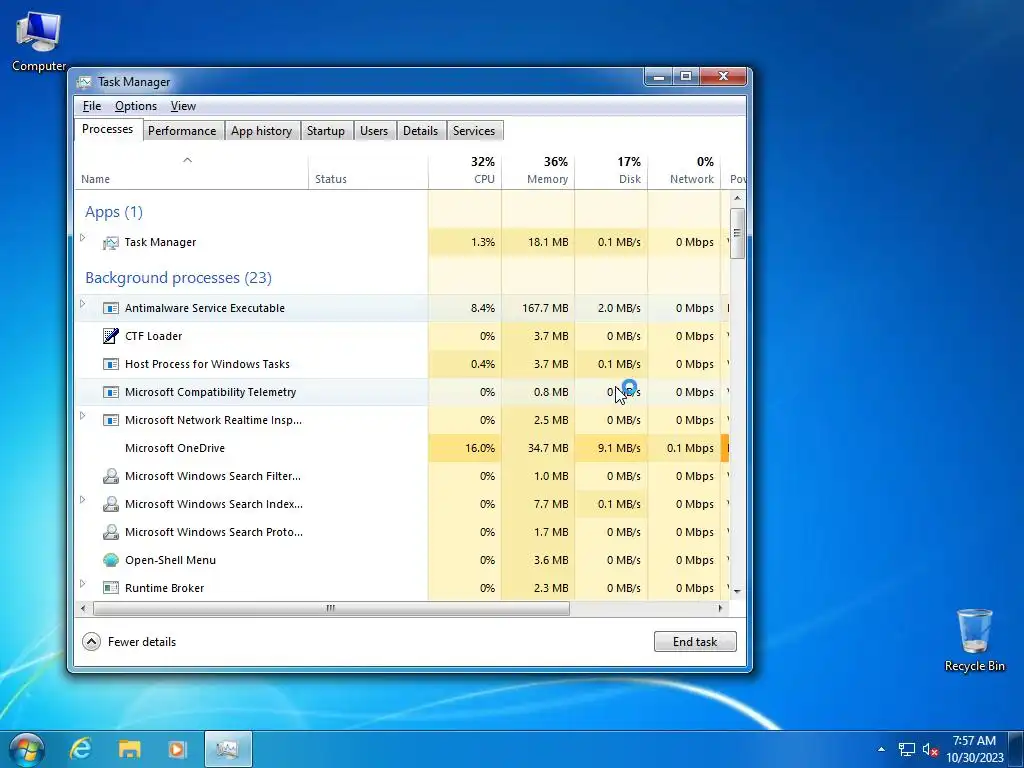The image size is (1024, 768).
Task: Sort processes by Memory column
Action: click(x=538, y=172)
